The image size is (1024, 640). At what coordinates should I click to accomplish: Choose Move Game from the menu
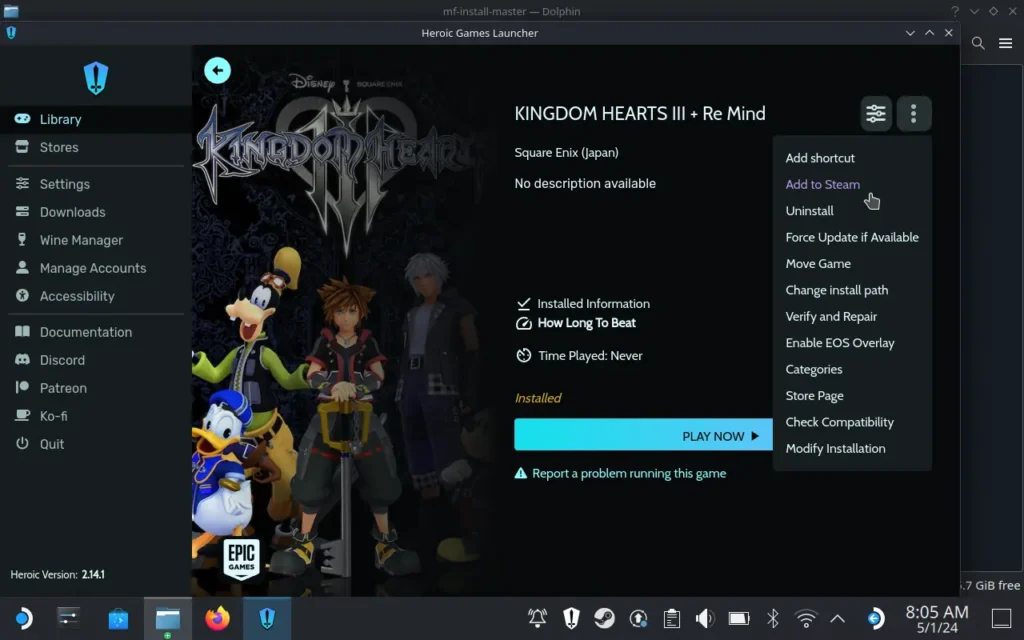point(852,264)
